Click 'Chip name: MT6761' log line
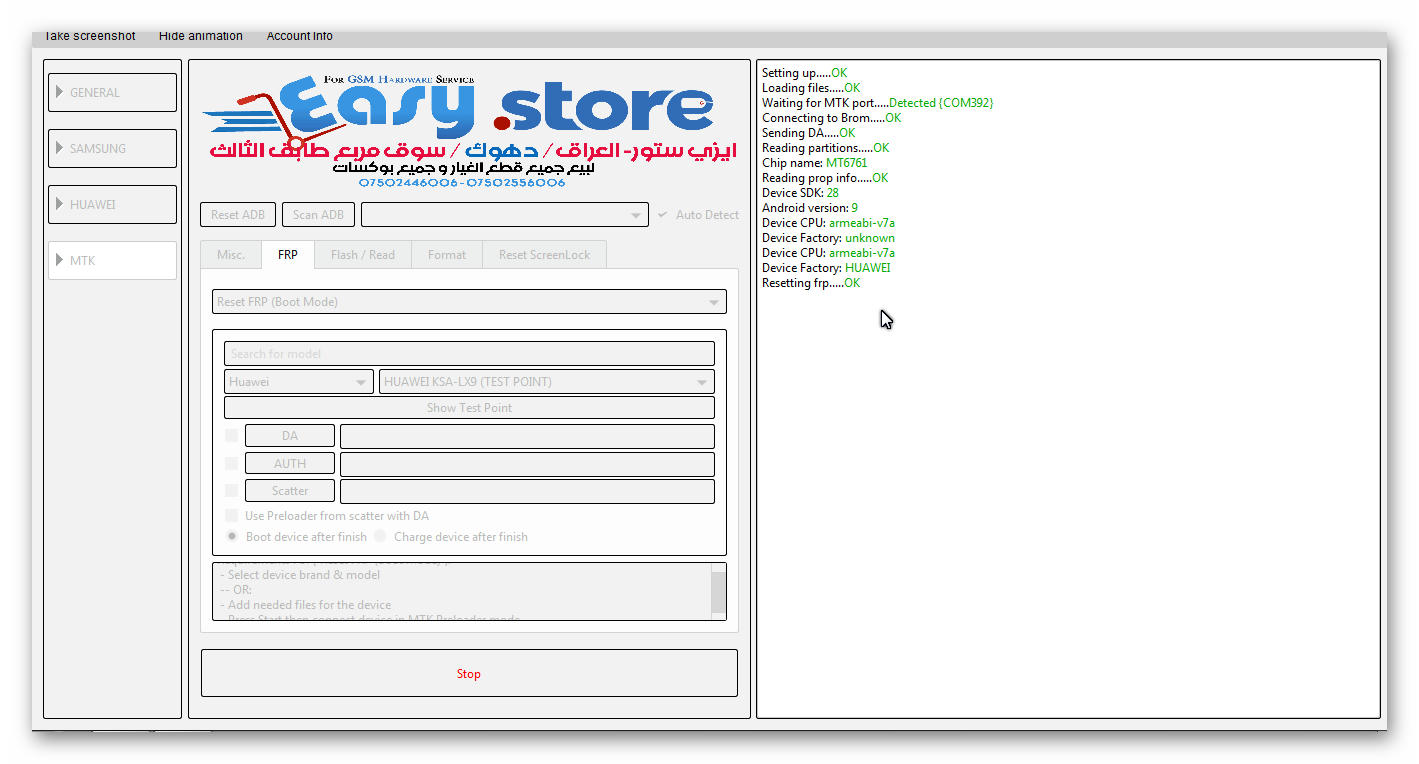The width and height of the screenshot is (1419, 764). click(x=814, y=163)
